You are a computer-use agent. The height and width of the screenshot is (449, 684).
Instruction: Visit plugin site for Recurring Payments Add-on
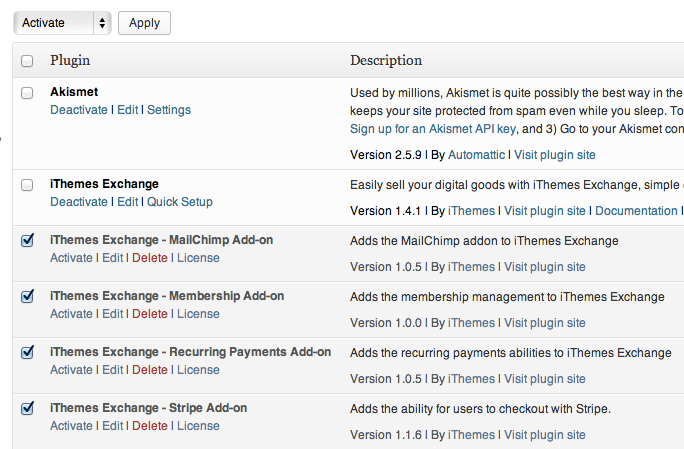(545, 379)
